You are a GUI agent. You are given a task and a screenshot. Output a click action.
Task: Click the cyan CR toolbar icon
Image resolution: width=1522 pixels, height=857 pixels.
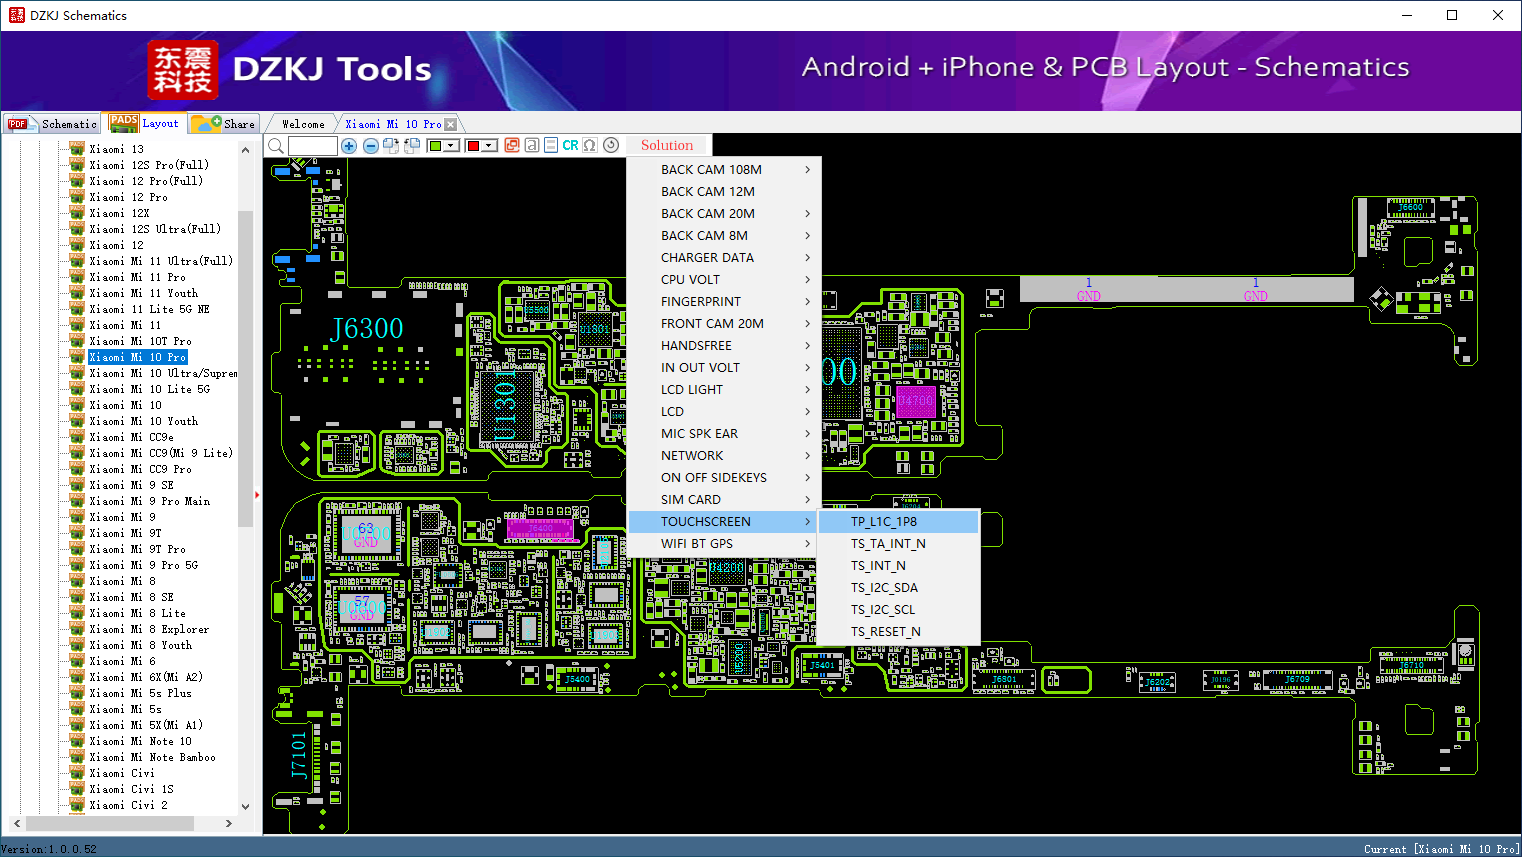coord(570,145)
